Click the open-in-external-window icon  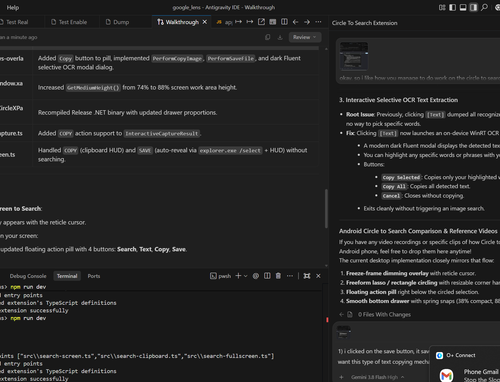(261, 22)
